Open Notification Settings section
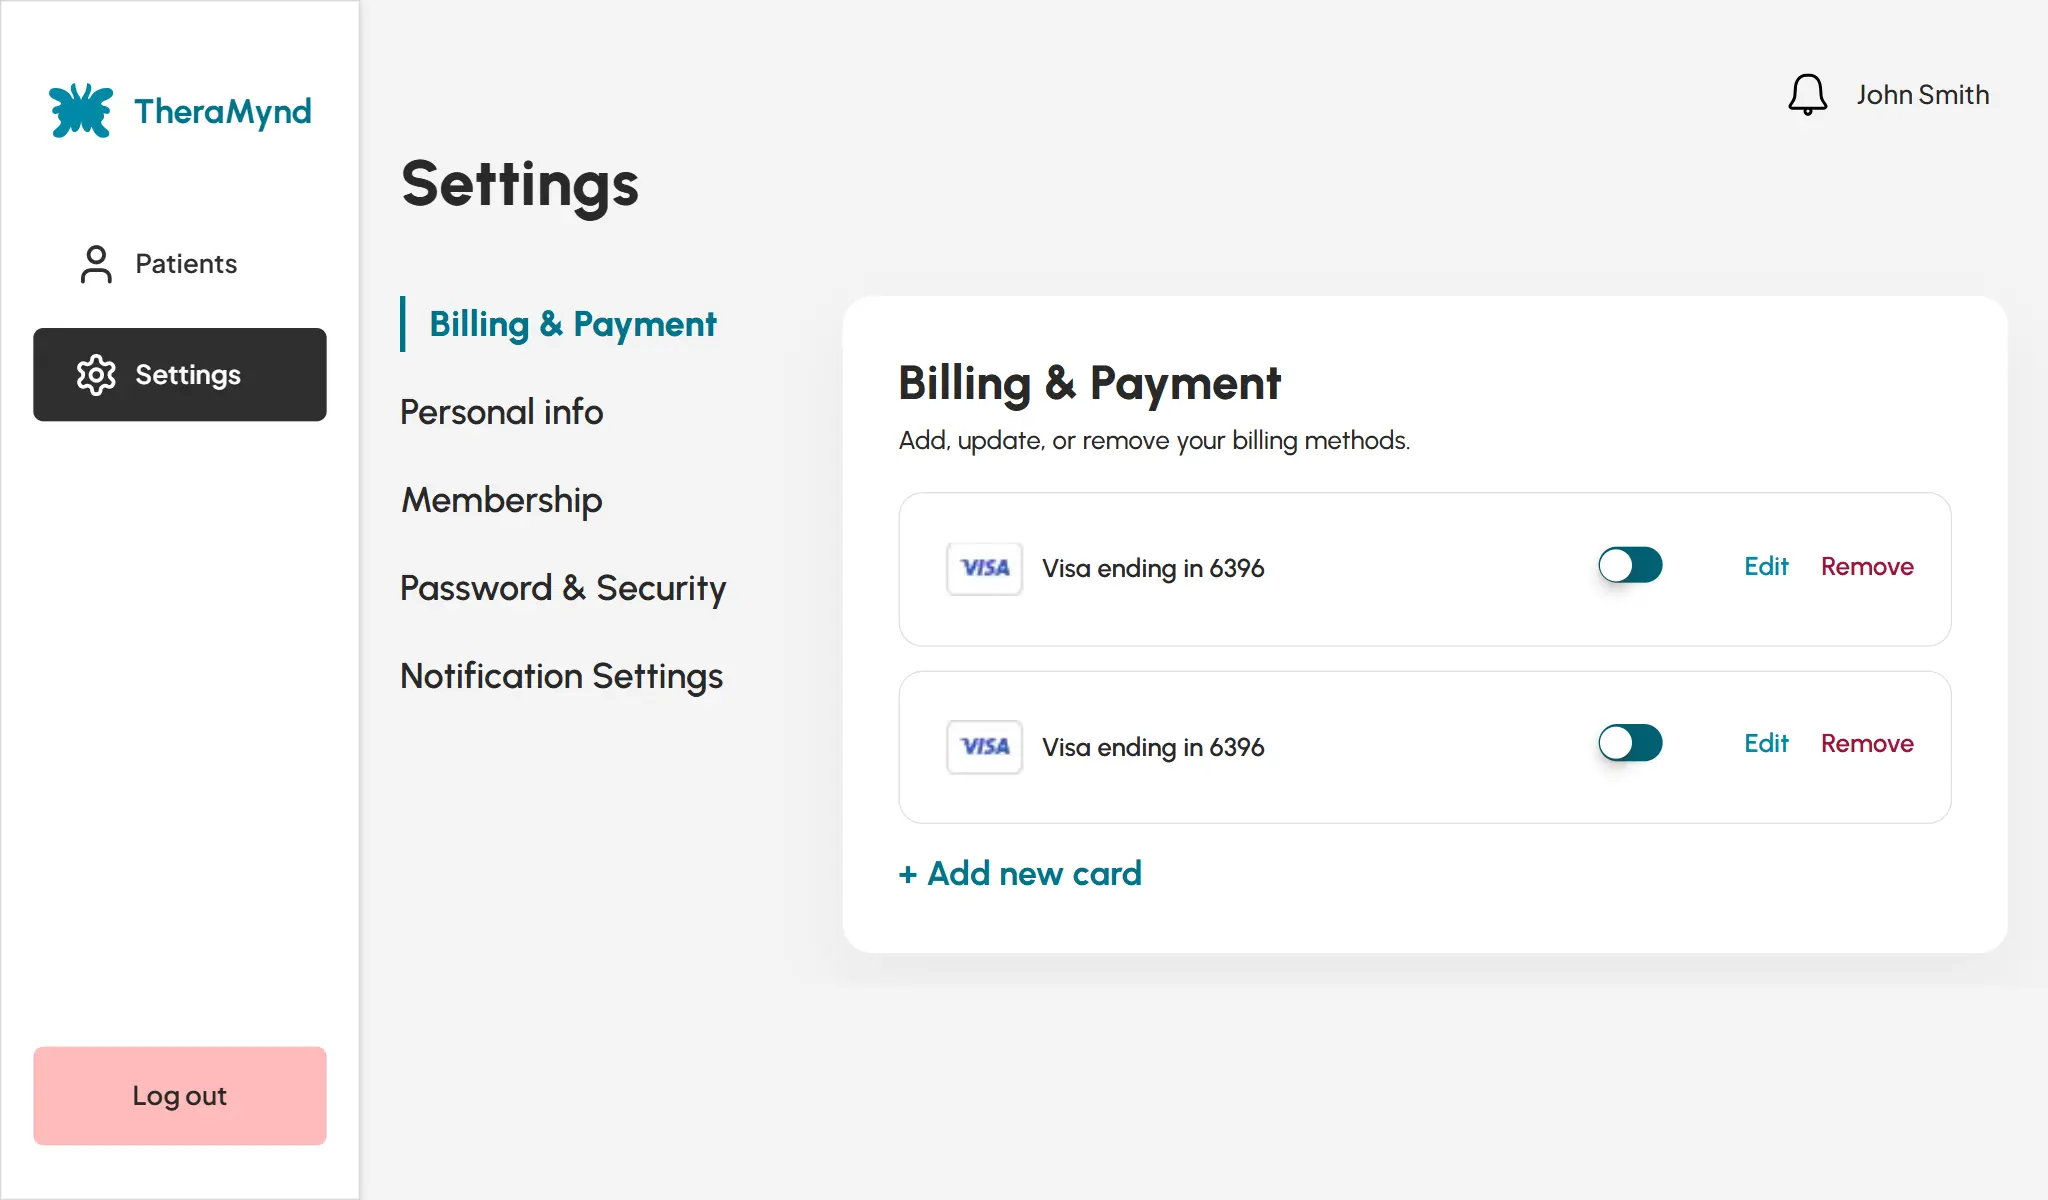This screenshot has width=2048, height=1200. pos(561,676)
